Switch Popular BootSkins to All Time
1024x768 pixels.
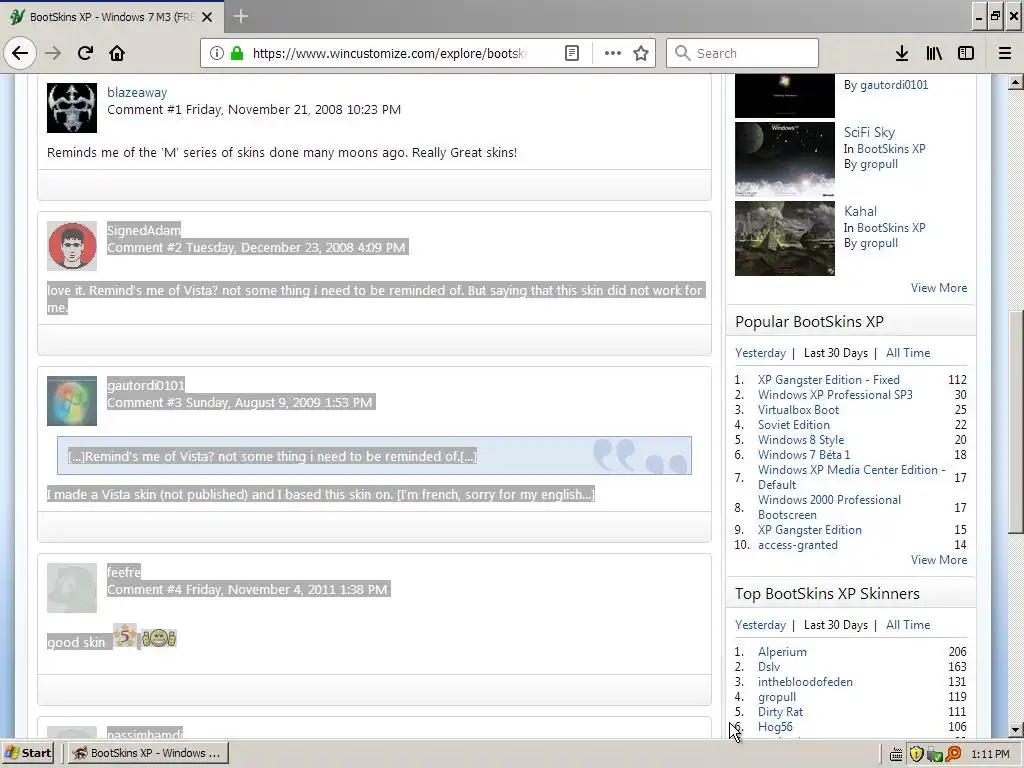pos(908,353)
